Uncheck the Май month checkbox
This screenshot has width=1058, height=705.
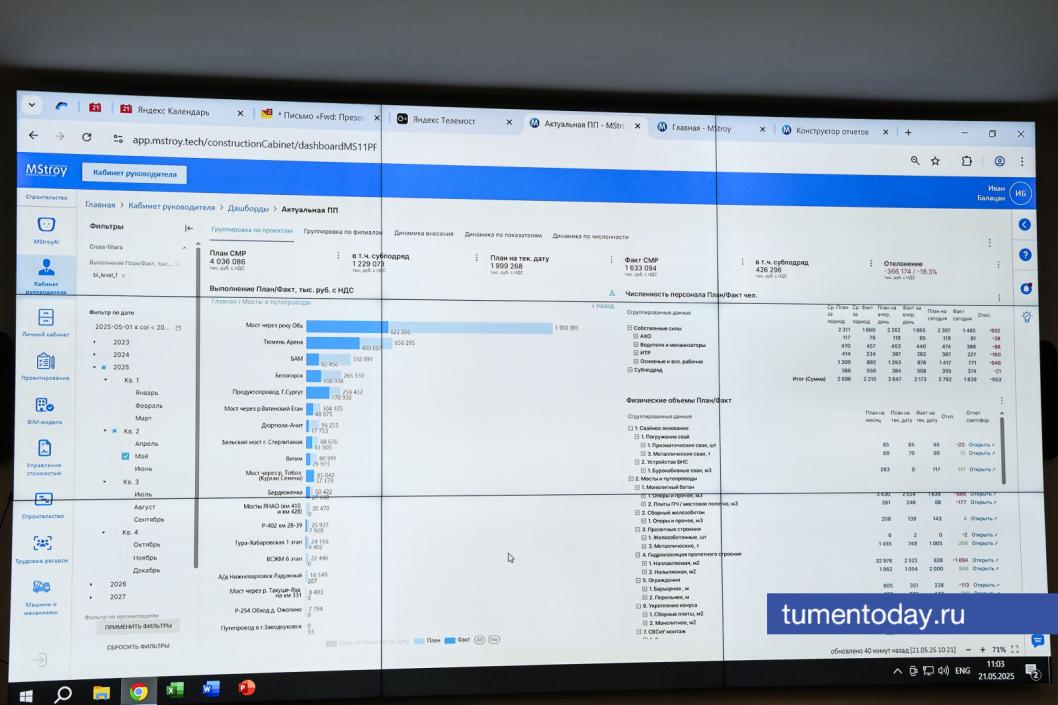125,456
